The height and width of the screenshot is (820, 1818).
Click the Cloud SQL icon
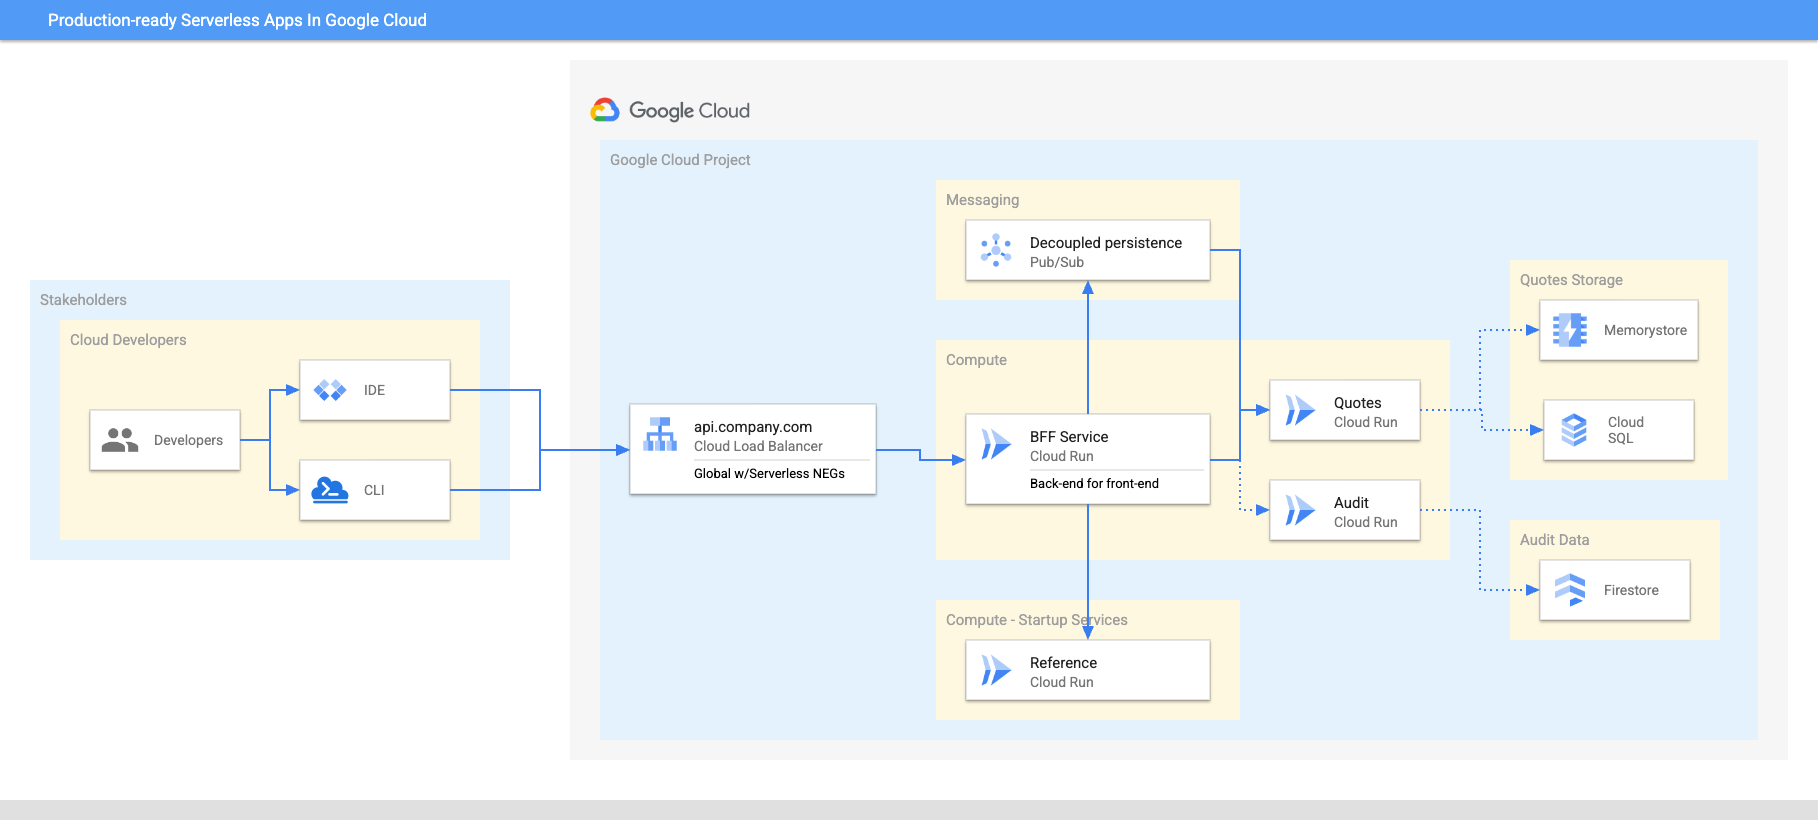click(1574, 430)
